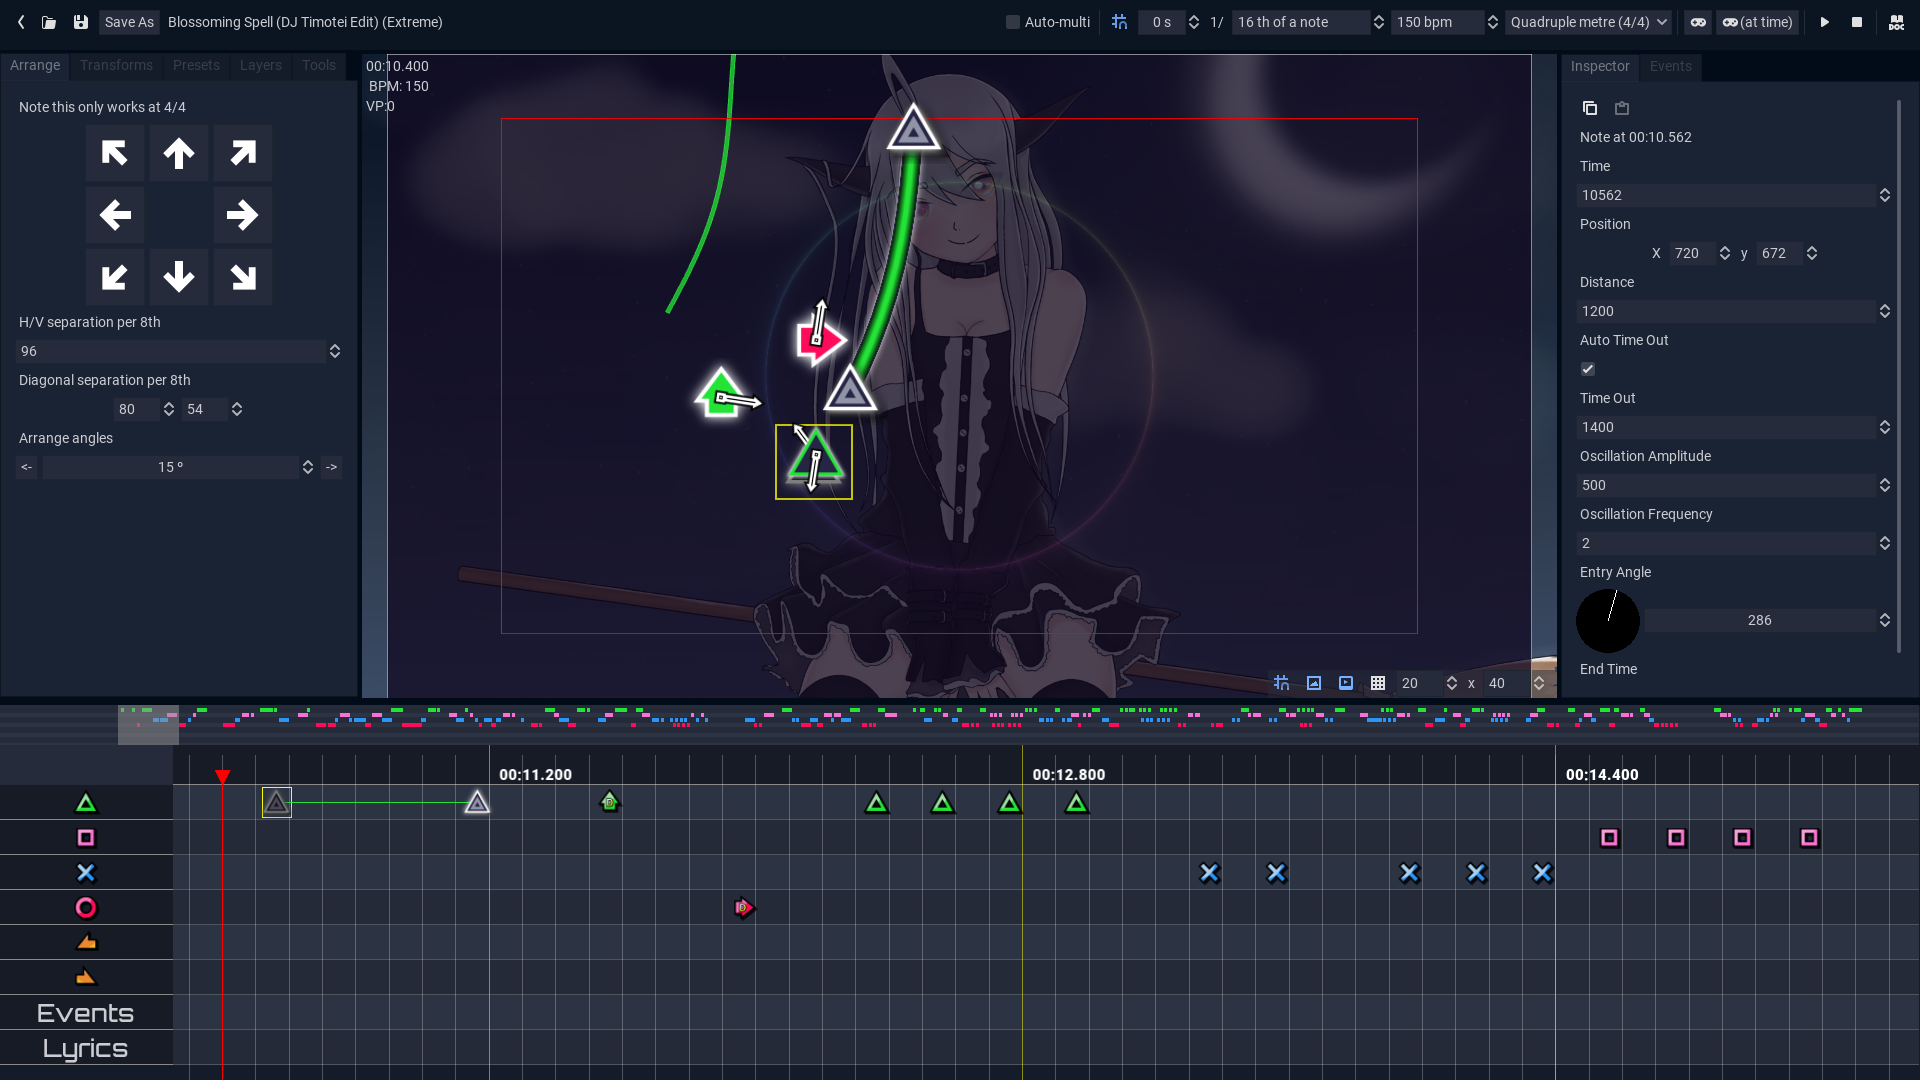The height and width of the screenshot is (1080, 1920).
Task: Toggle grid snap icon in preview
Action: point(1282,683)
